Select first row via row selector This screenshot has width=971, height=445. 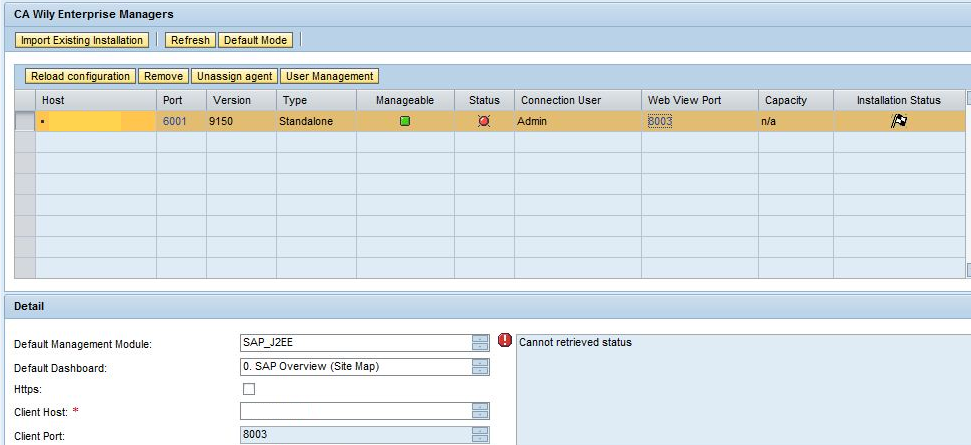coord(25,121)
